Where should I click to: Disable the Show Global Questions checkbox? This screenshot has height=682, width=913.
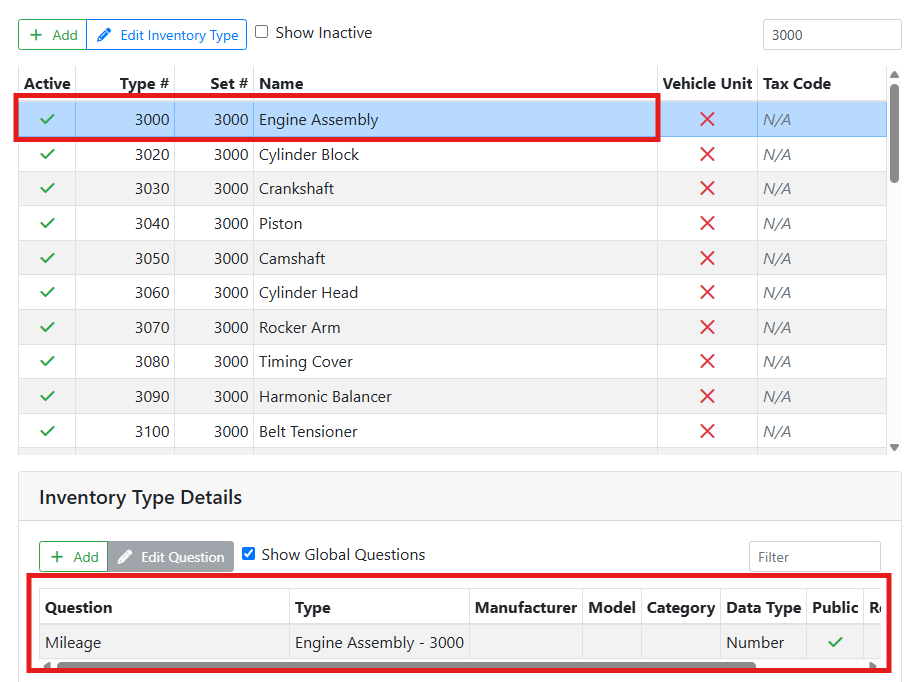(x=249, y=554)
